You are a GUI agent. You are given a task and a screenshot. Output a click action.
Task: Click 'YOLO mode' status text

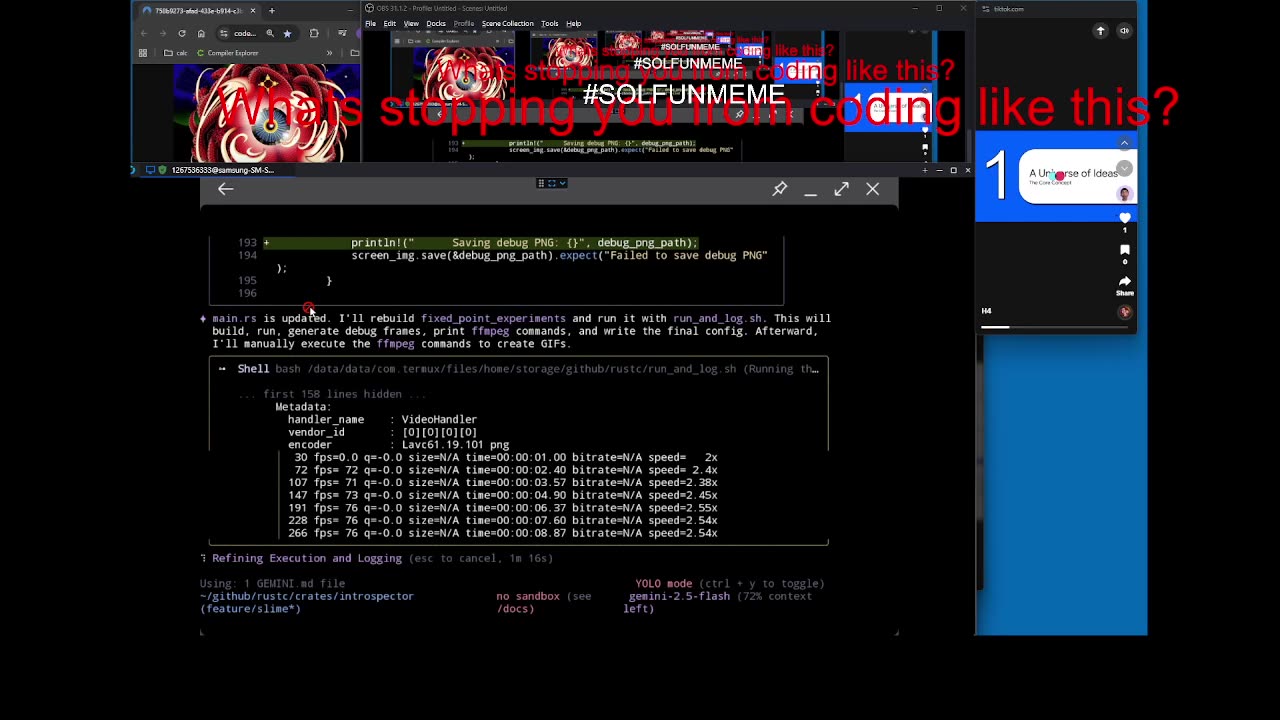(663, 583)
